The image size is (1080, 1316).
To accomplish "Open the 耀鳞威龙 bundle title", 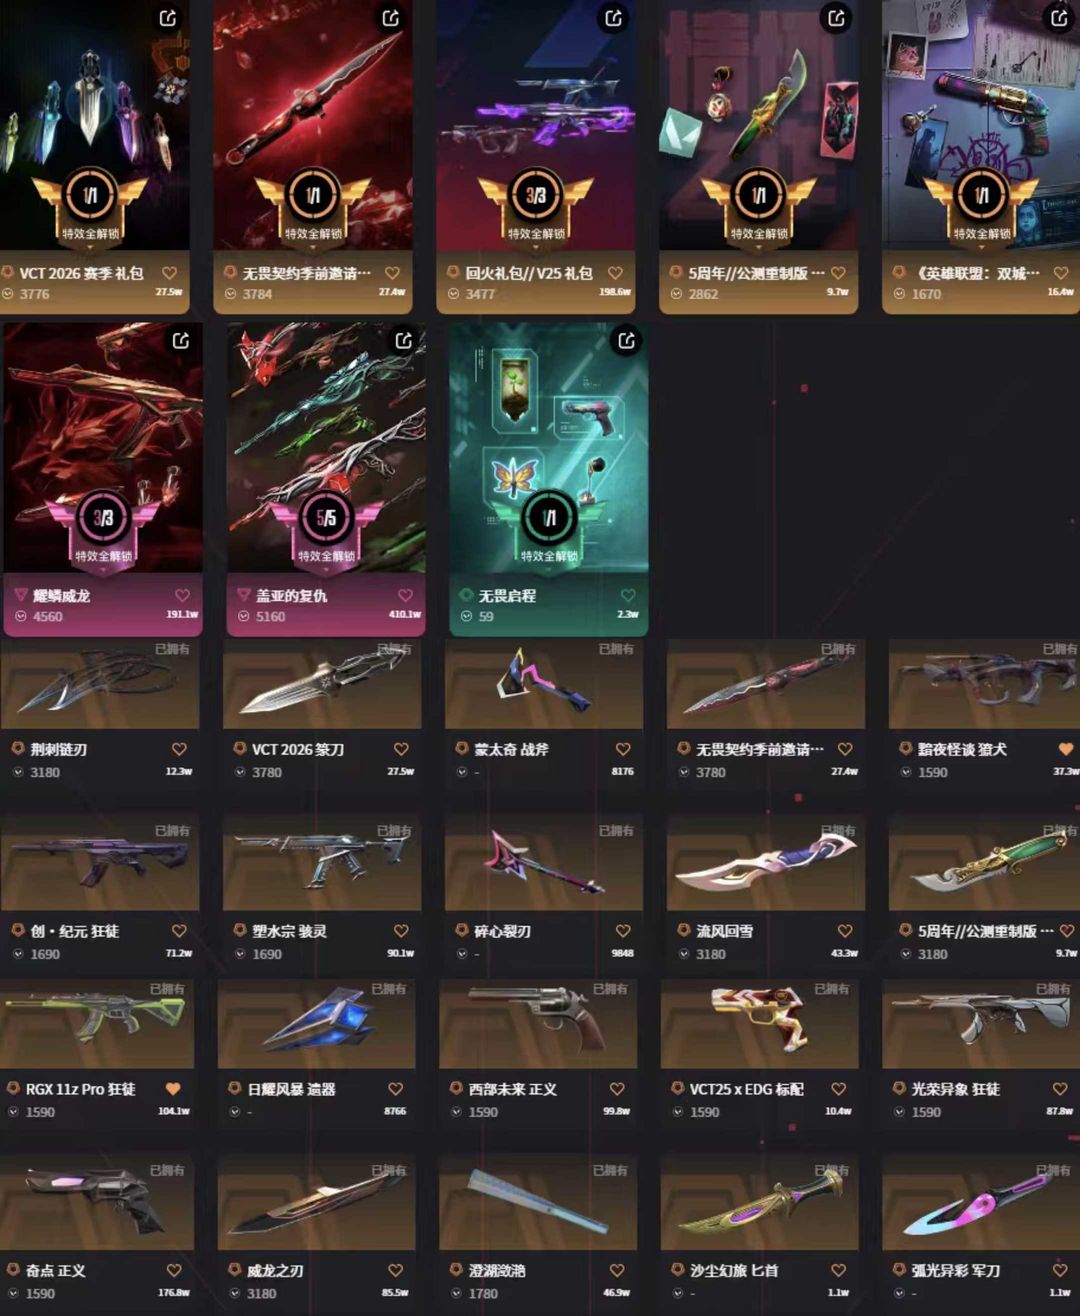I will [62, 596].
